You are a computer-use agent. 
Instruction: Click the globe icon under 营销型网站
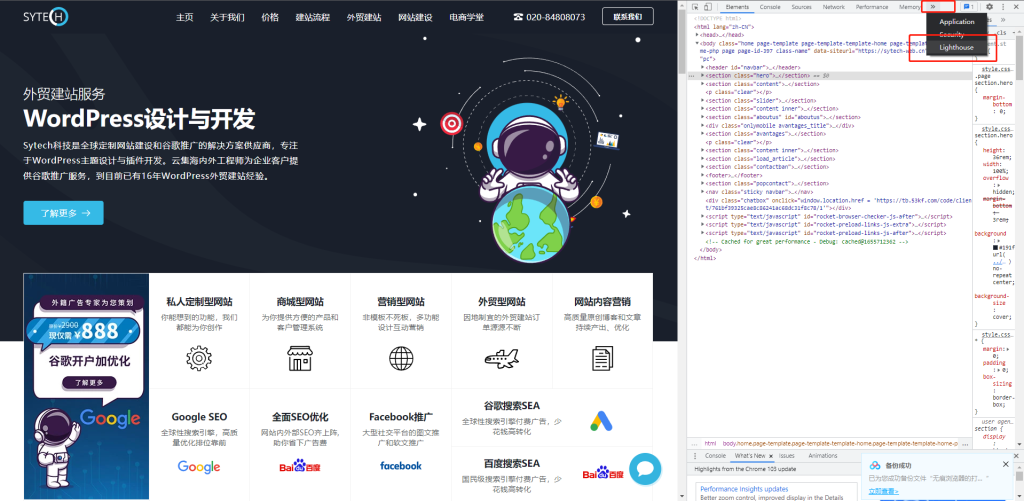click(401, 359)
